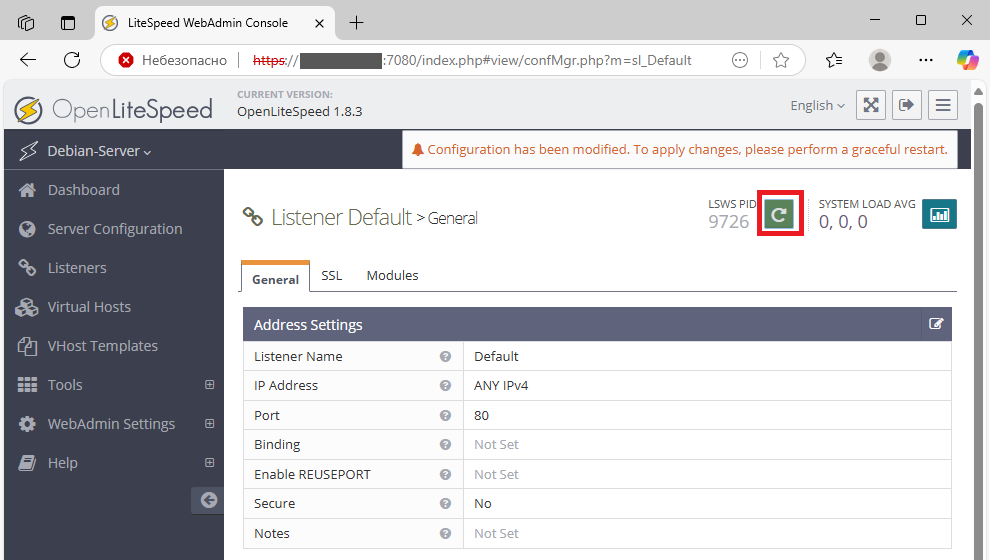Click the OpenLiteSpeed logo
Image resolution: width=990 pixels, height=560 pixels.
pos(114,110)
